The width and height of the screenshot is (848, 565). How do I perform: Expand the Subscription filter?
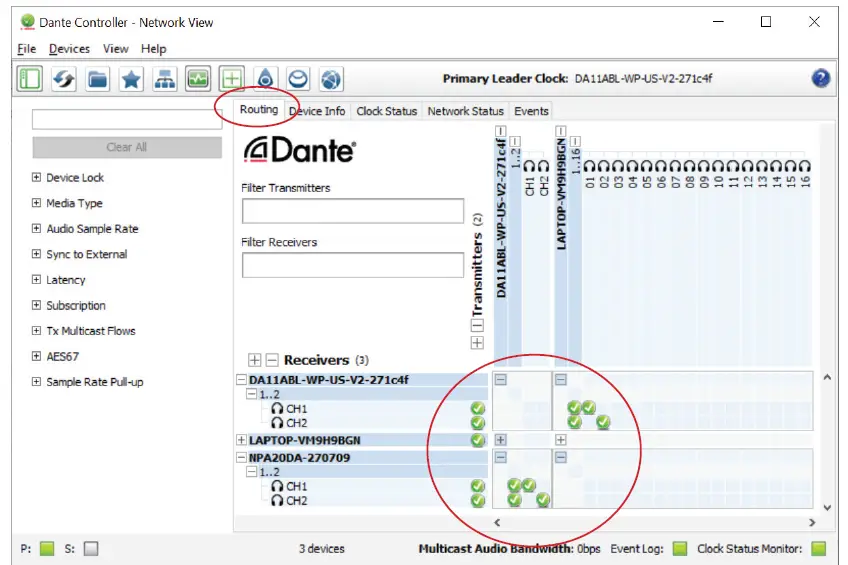(x=36, y=305)
